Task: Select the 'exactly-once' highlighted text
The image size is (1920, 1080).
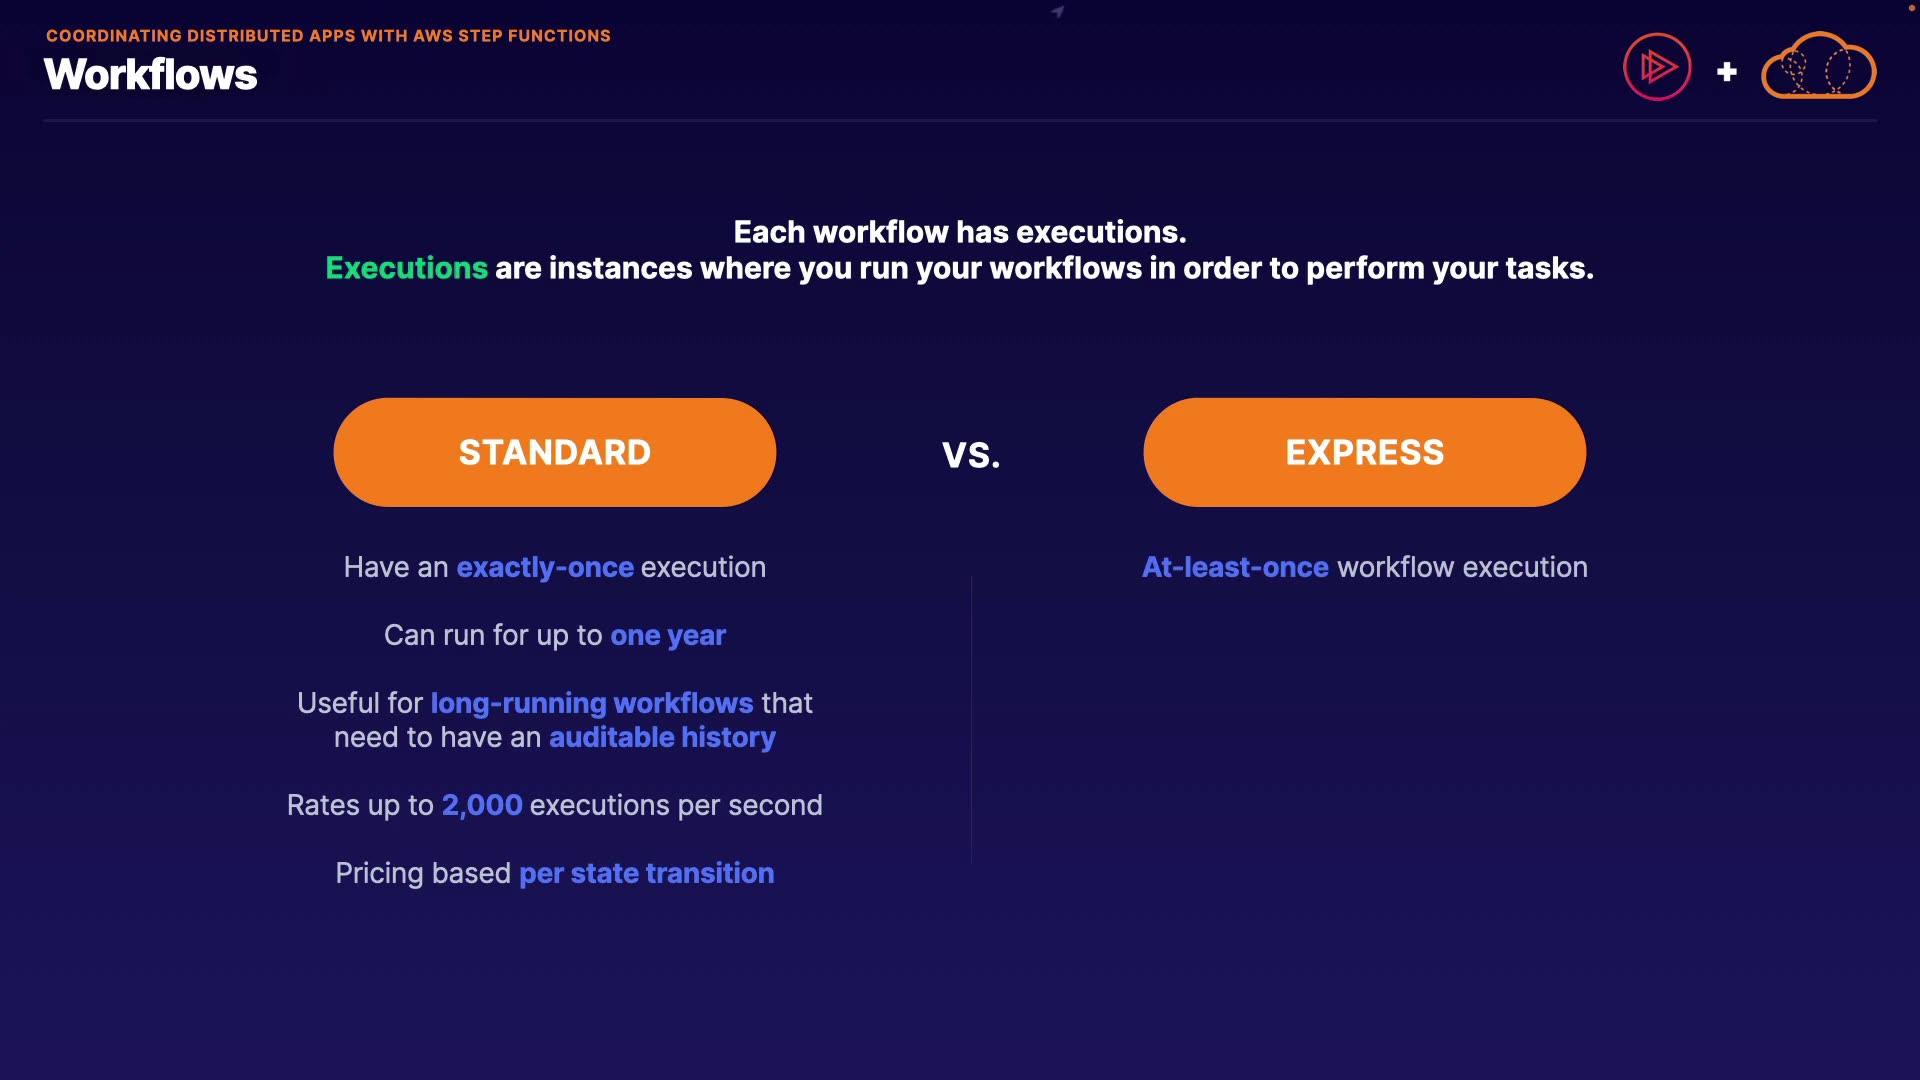Action: (545, 567)
